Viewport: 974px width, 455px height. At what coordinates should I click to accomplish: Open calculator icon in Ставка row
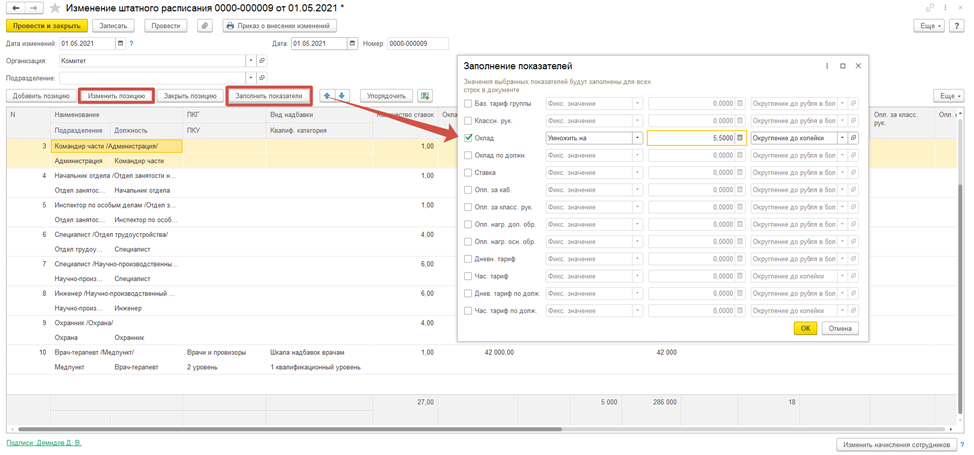click(740, 172)
